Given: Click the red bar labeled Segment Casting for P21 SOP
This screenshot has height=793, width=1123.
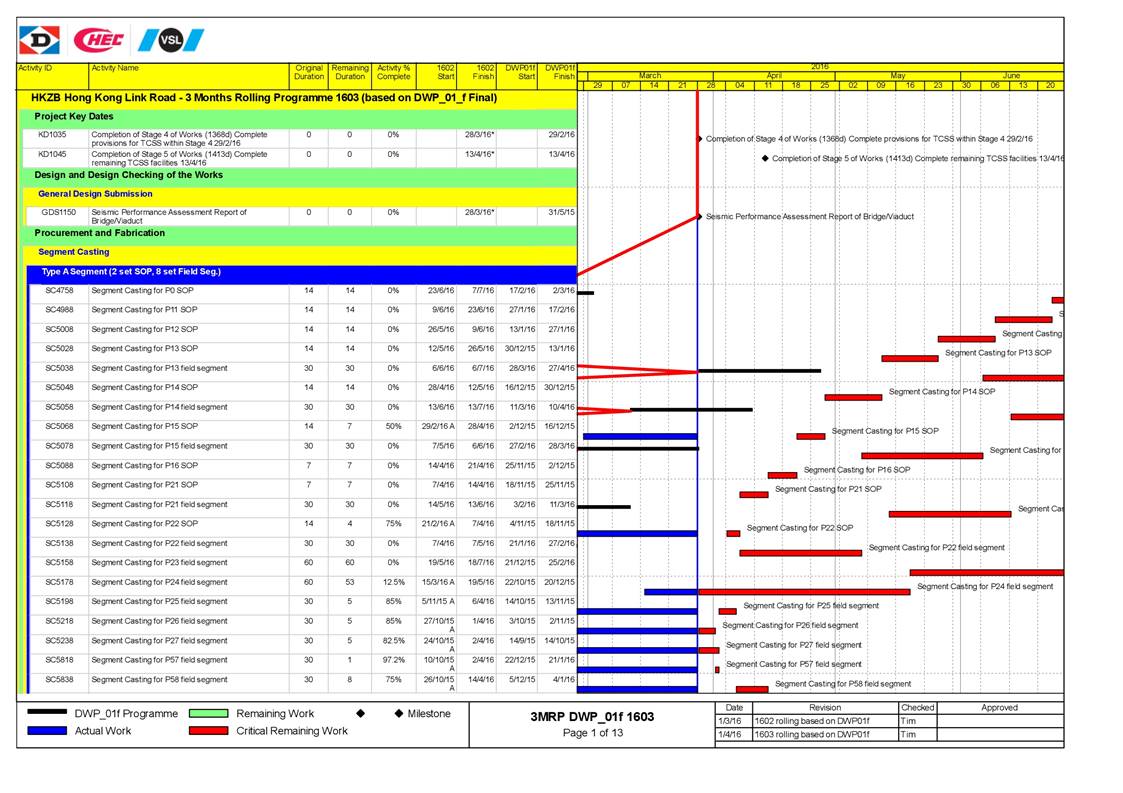Looking at the screenshot, I should pyautogui.click(x=754, y=494).
